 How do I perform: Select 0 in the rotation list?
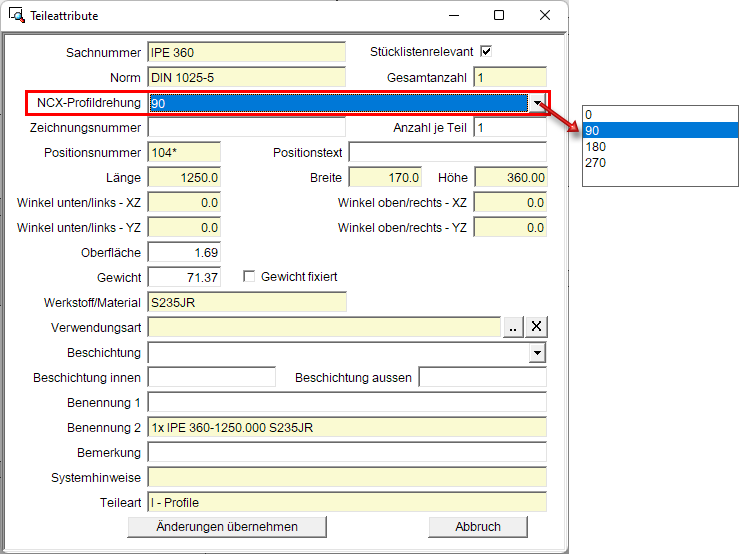pyautogui.click(x=660, y=115)
